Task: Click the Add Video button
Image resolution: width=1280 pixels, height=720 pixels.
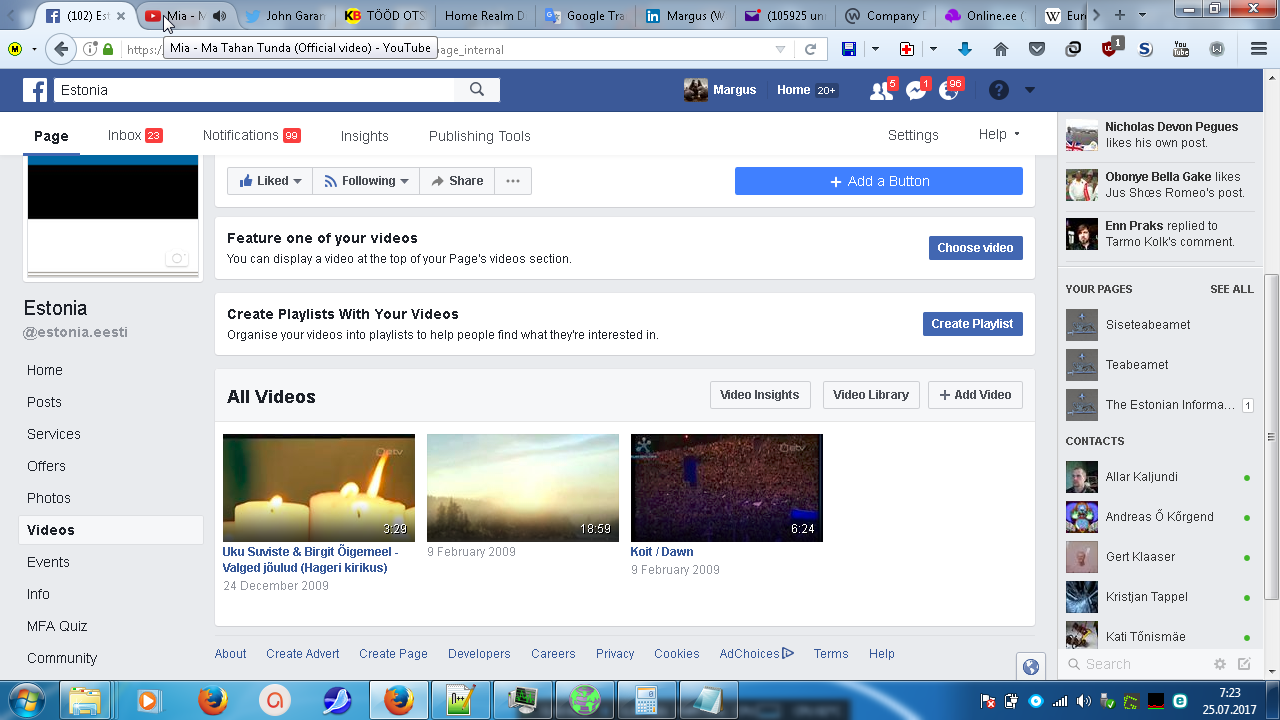Action: 975,395
